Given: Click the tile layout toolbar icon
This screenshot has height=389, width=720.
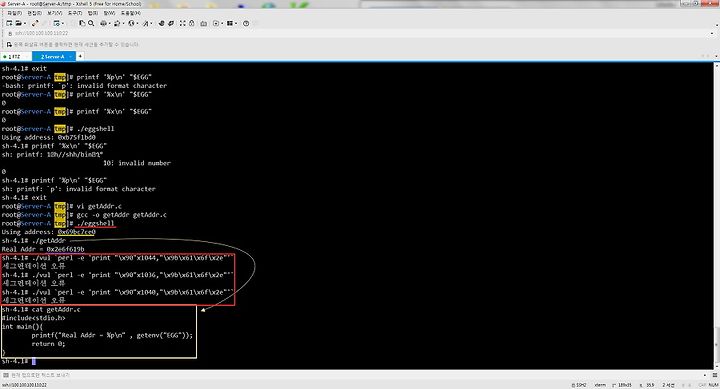Looking at the screenshot, I should (230, 23).
